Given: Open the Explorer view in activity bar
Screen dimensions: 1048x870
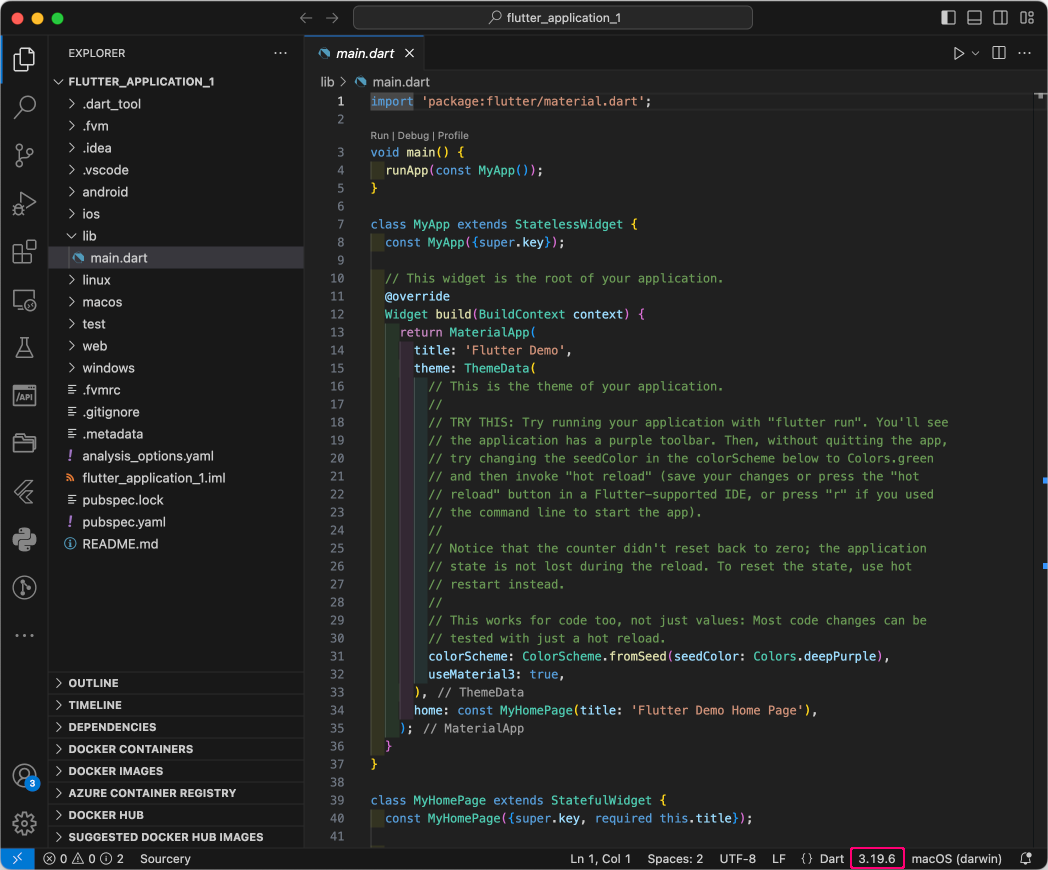Looking at the screenshot, I should point(24,59).
